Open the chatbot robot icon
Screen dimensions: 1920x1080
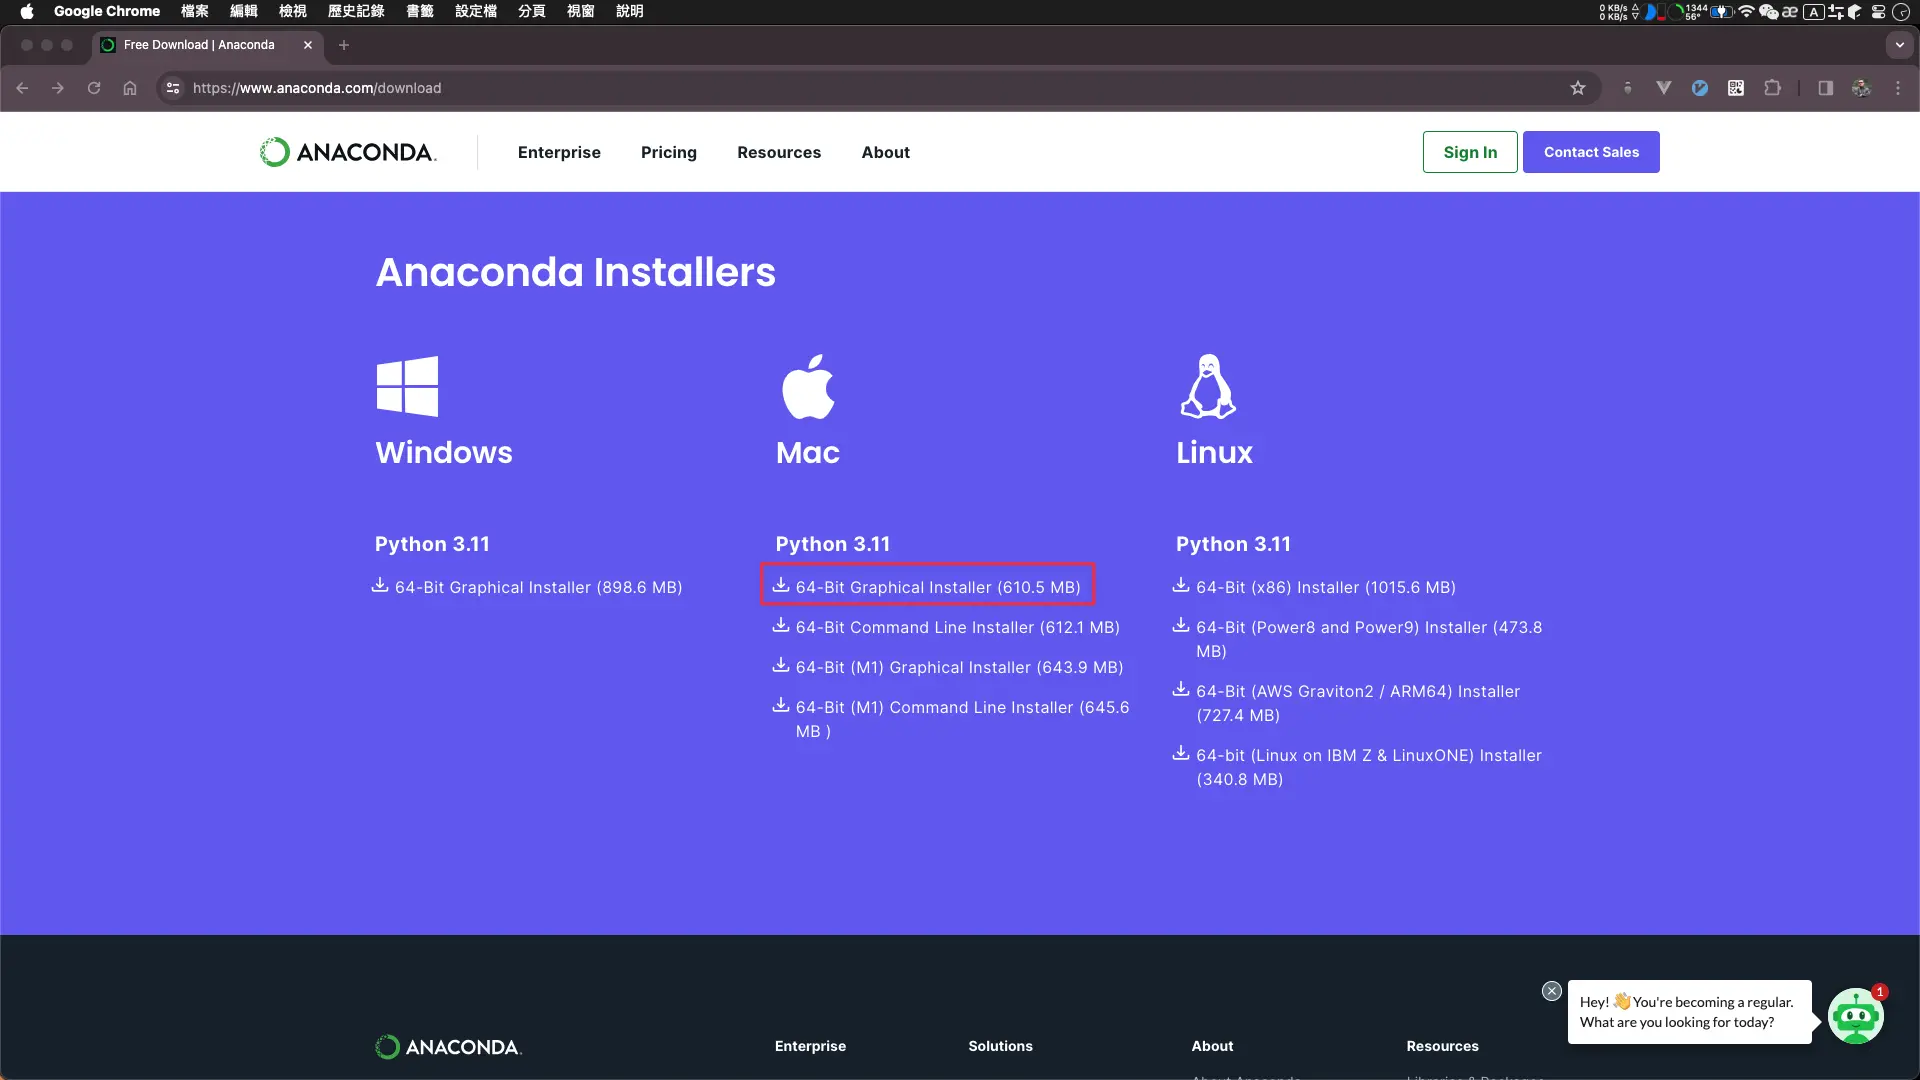1855,1016
